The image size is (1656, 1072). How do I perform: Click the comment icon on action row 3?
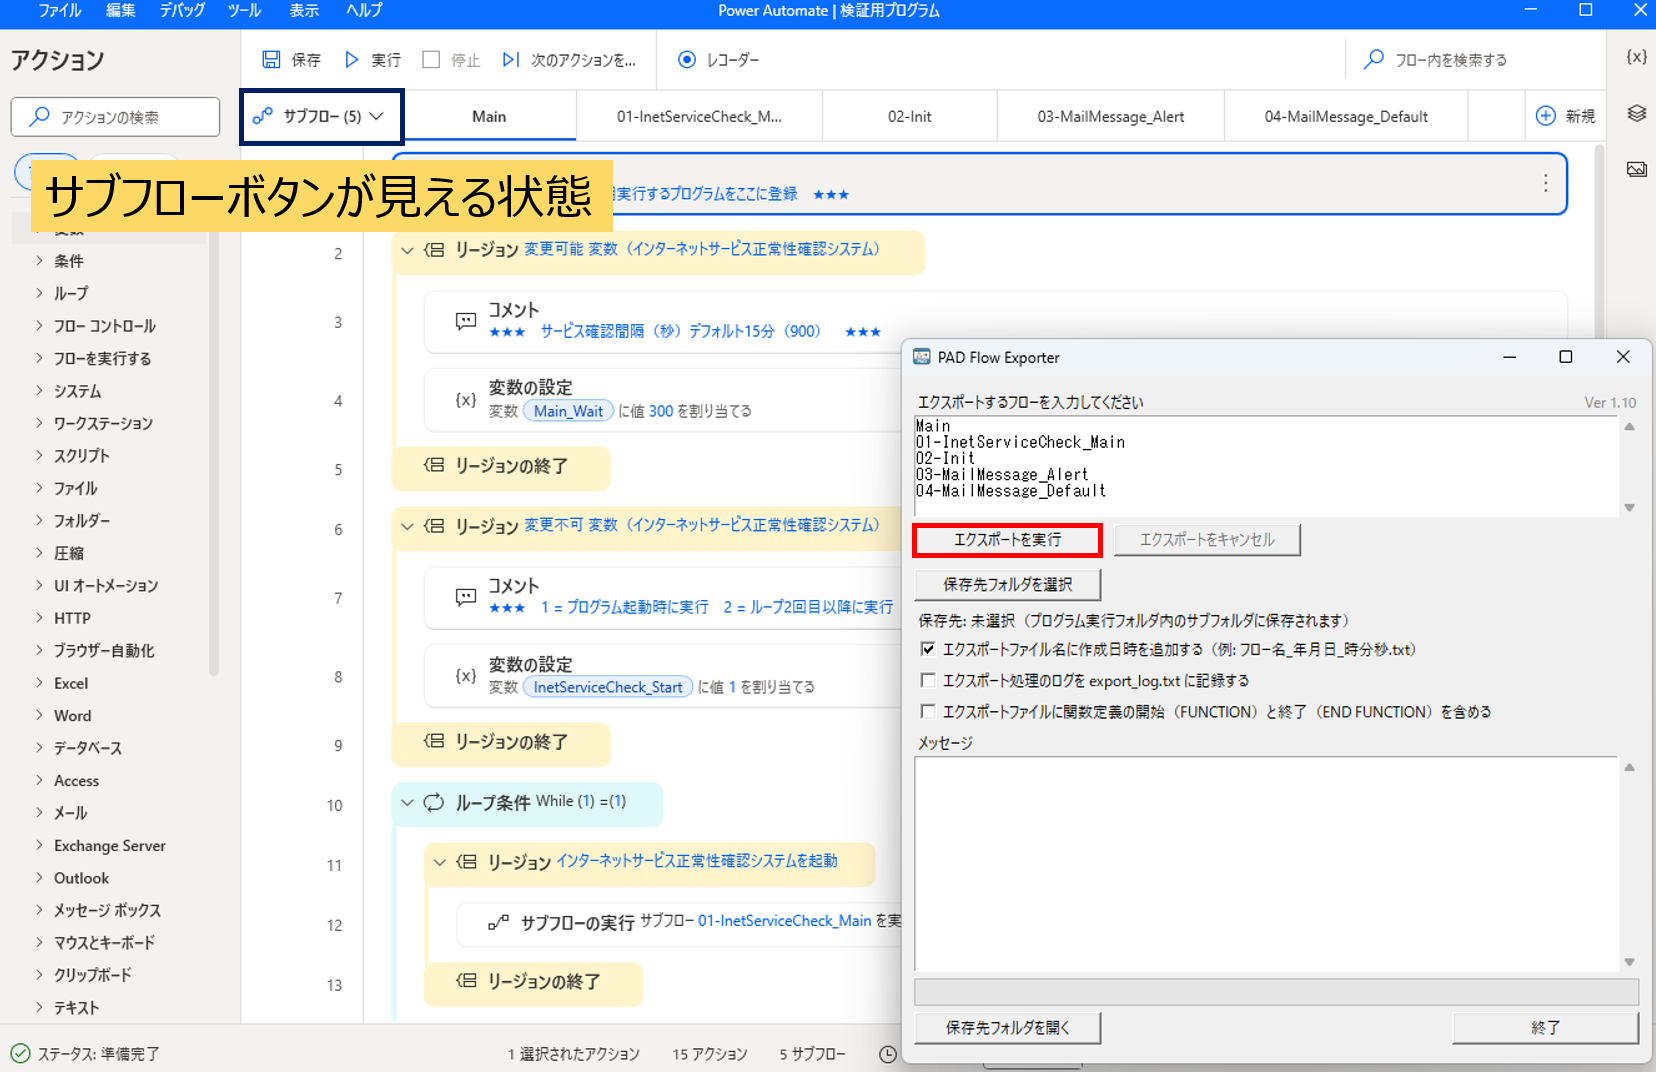466,321
